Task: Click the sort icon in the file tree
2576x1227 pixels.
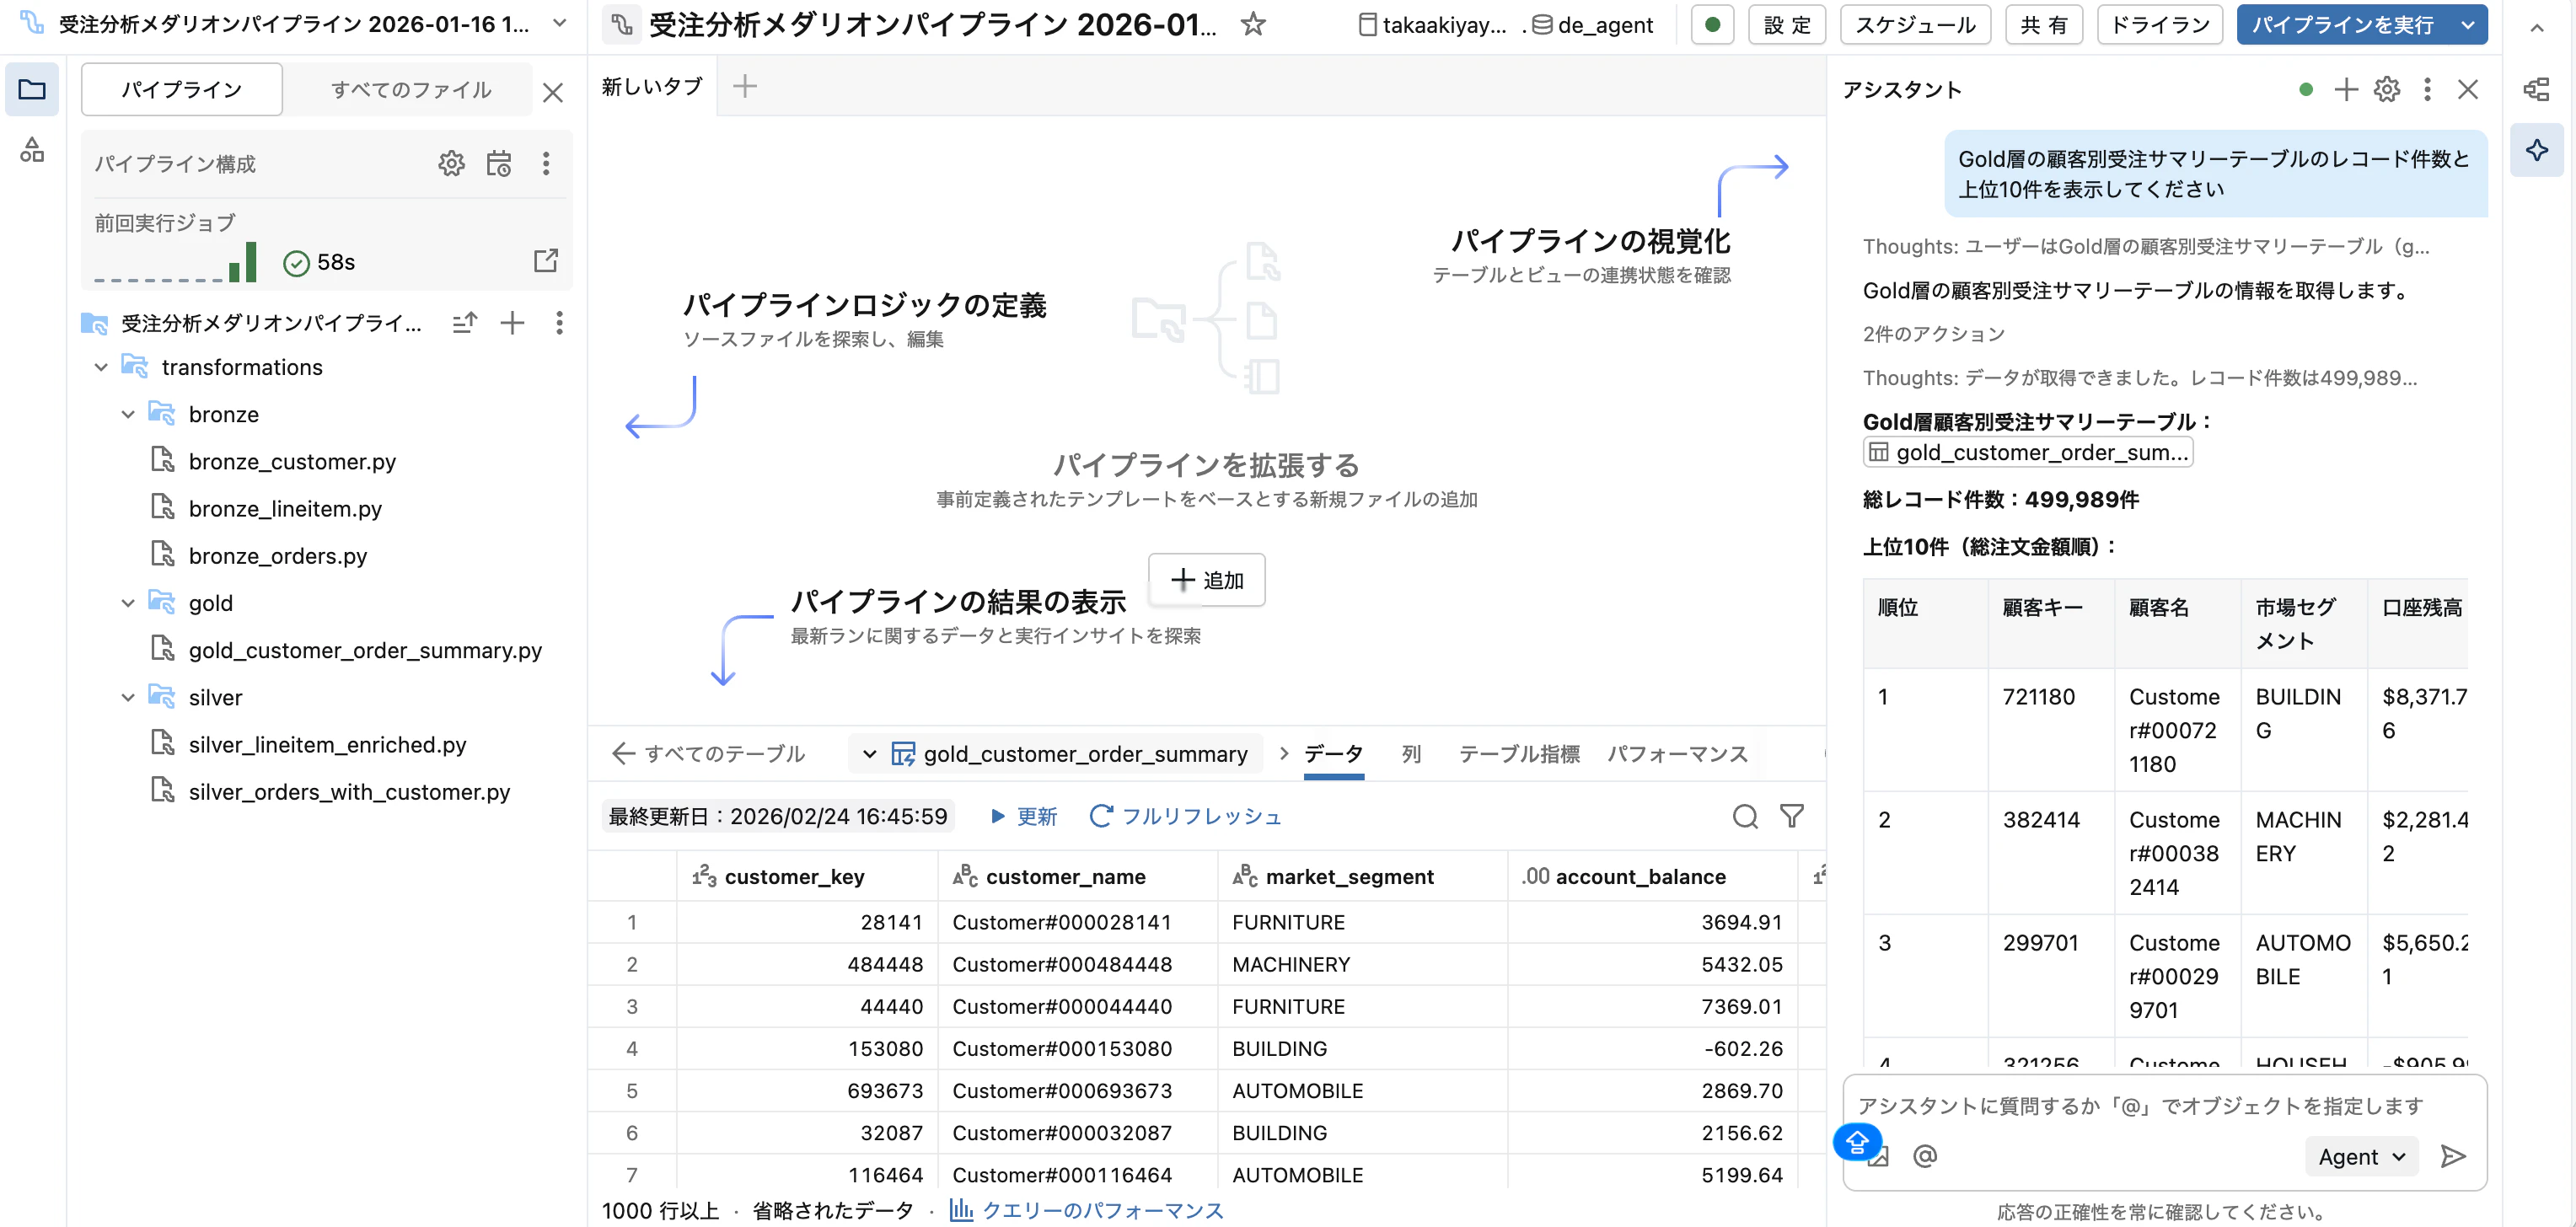Action: 464,323
